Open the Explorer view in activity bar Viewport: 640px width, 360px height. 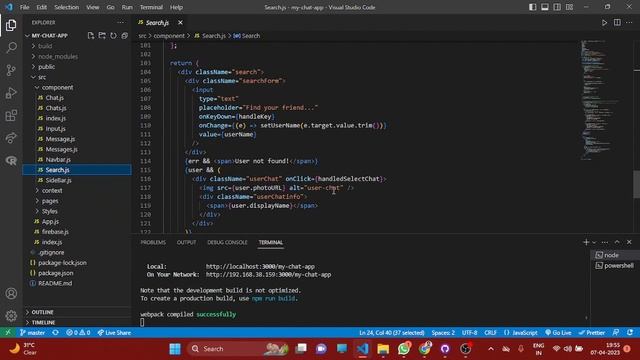coord(11,25)
